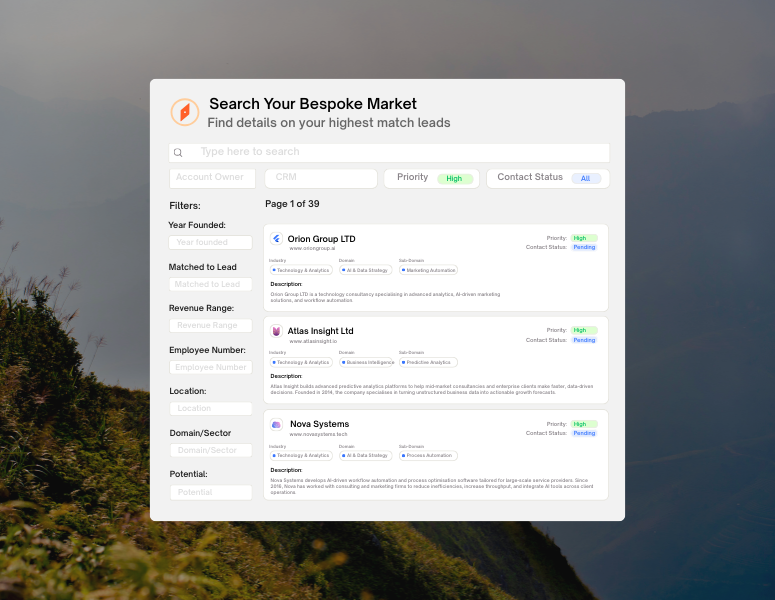
Task: Open the CRM filter dropdown
Action: click(320, 178)
